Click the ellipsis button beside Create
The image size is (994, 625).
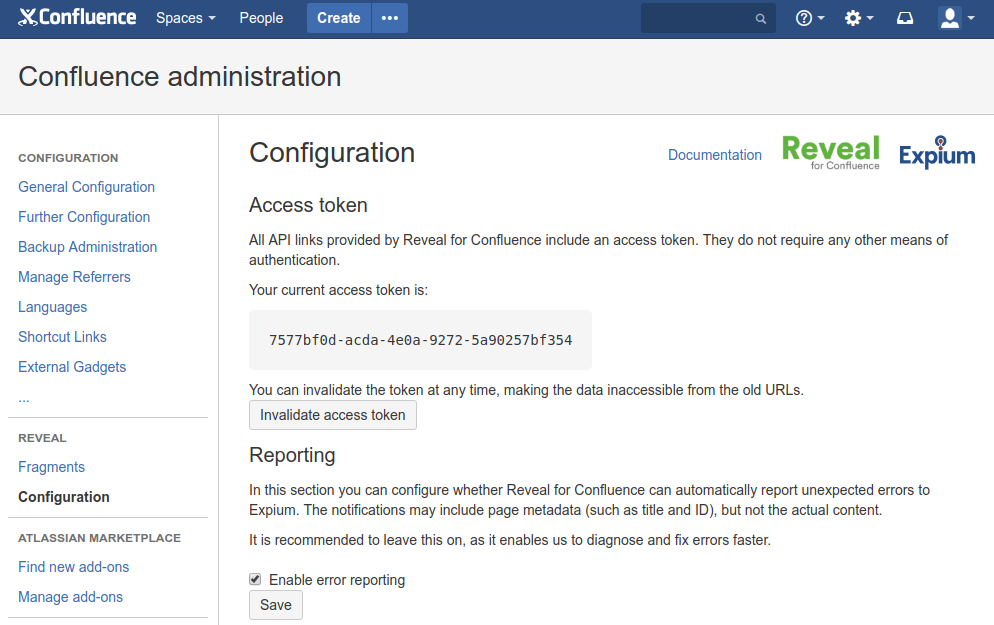390,18
